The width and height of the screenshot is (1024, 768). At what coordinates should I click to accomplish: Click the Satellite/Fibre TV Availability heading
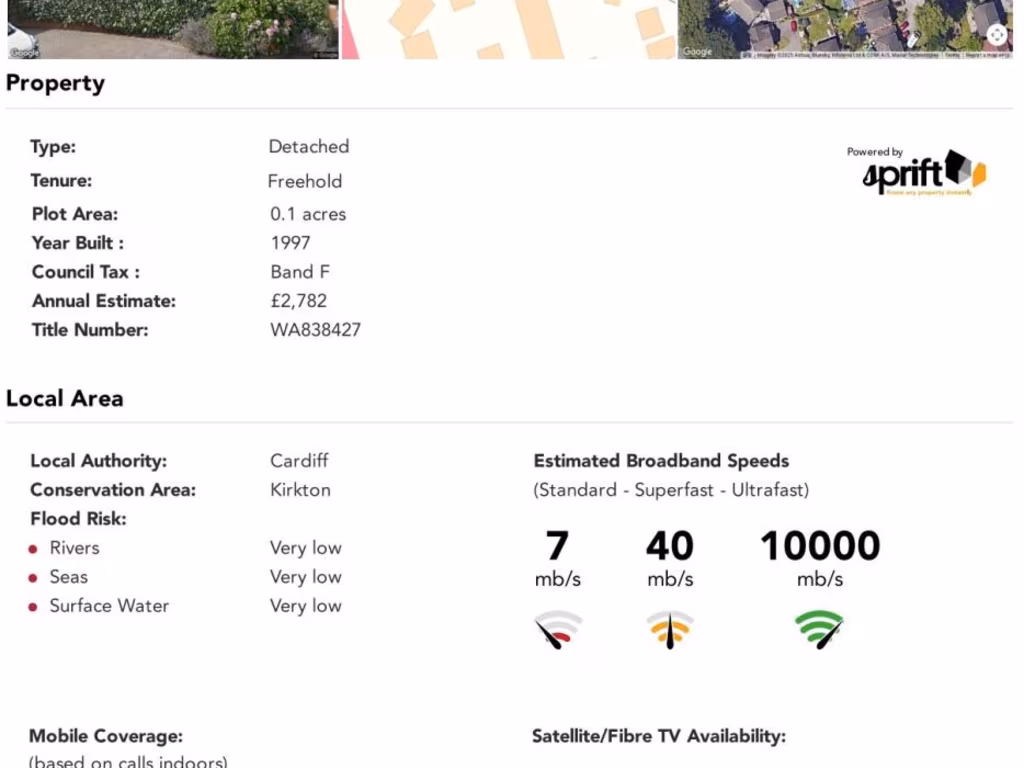(659, 736)
